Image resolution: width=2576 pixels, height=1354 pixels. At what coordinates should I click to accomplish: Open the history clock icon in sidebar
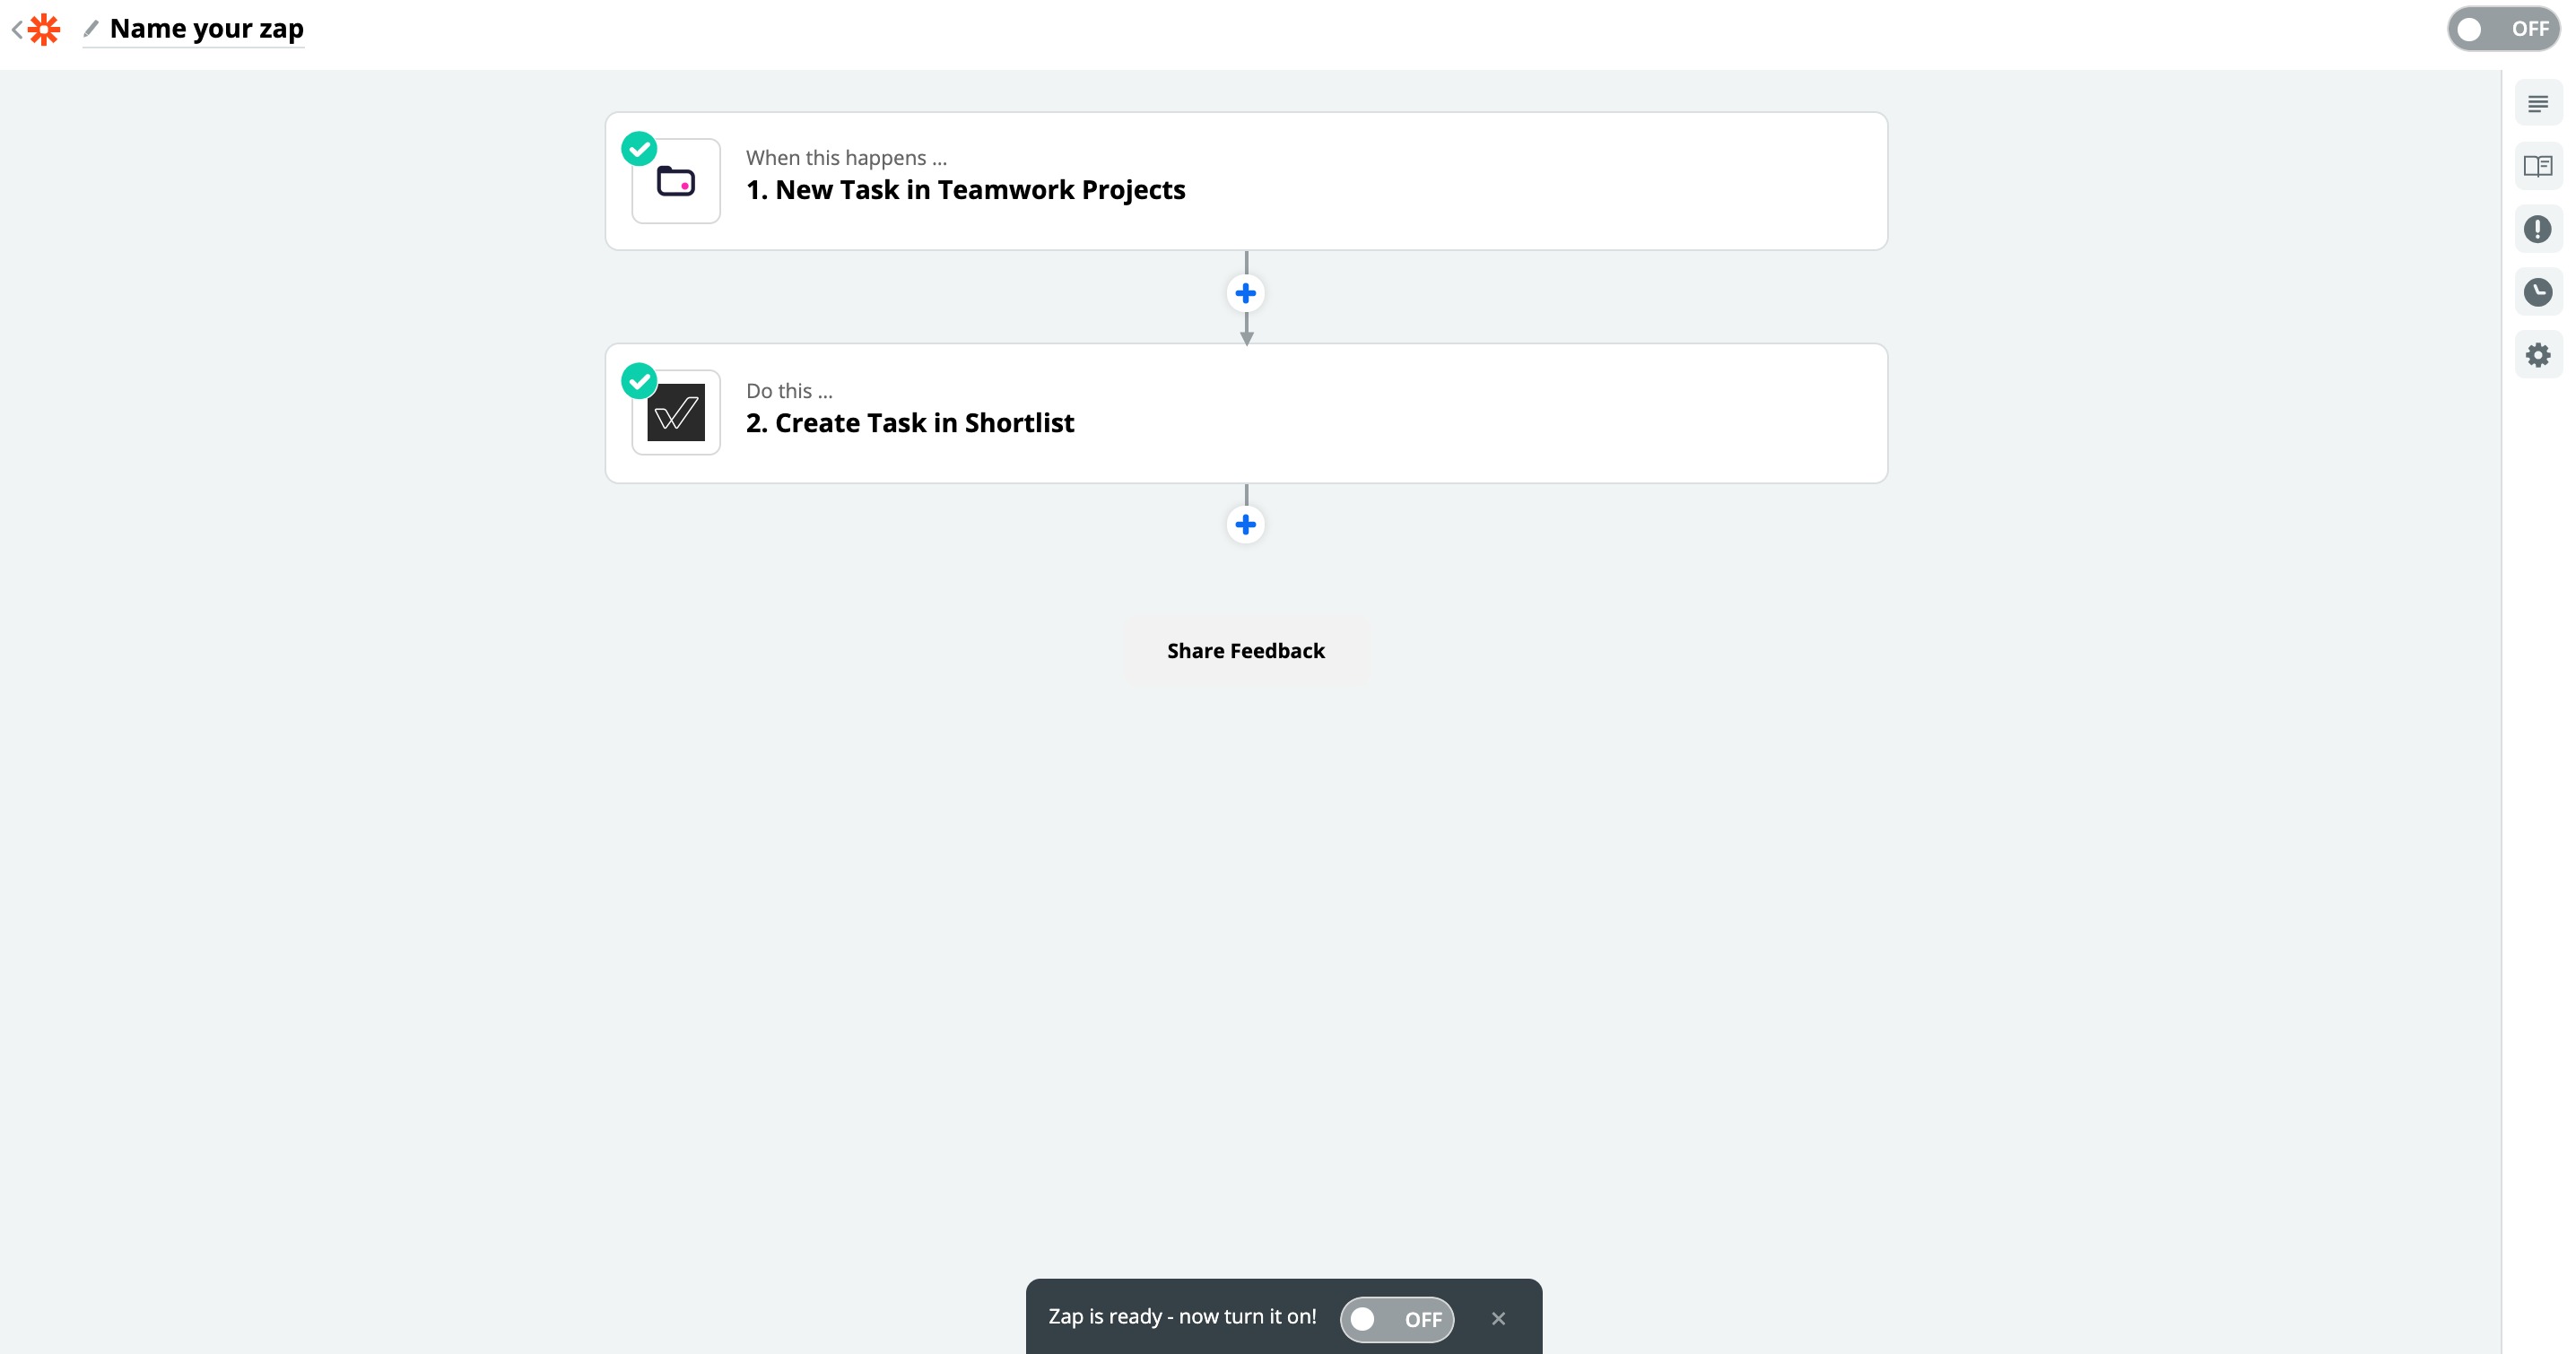click(x=2537, y=292)
